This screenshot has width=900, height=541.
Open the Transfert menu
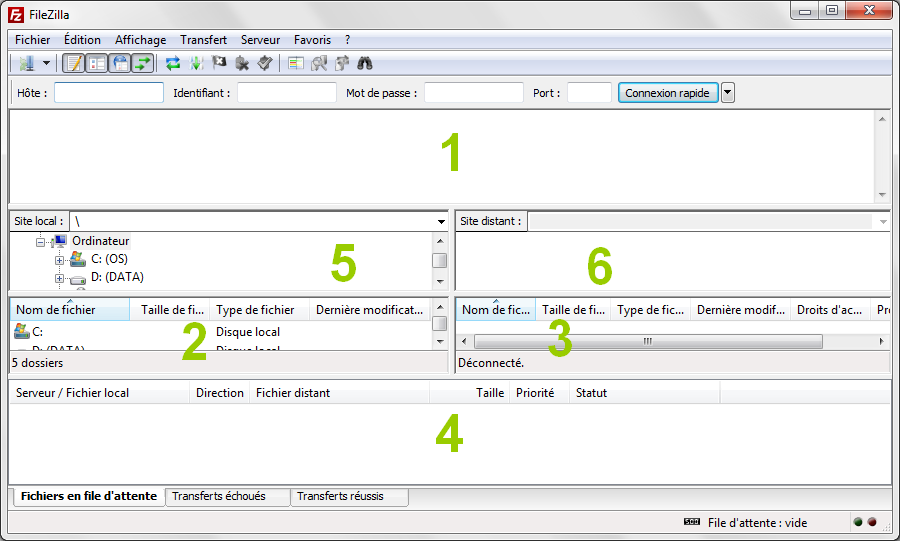click(204, 40)
